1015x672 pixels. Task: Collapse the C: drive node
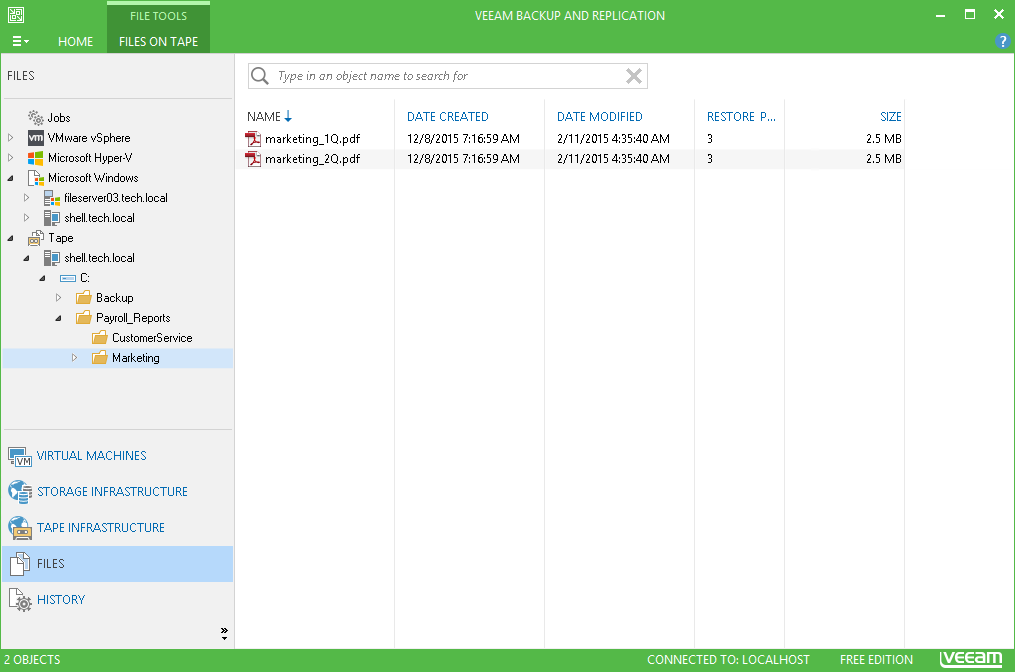43,278
